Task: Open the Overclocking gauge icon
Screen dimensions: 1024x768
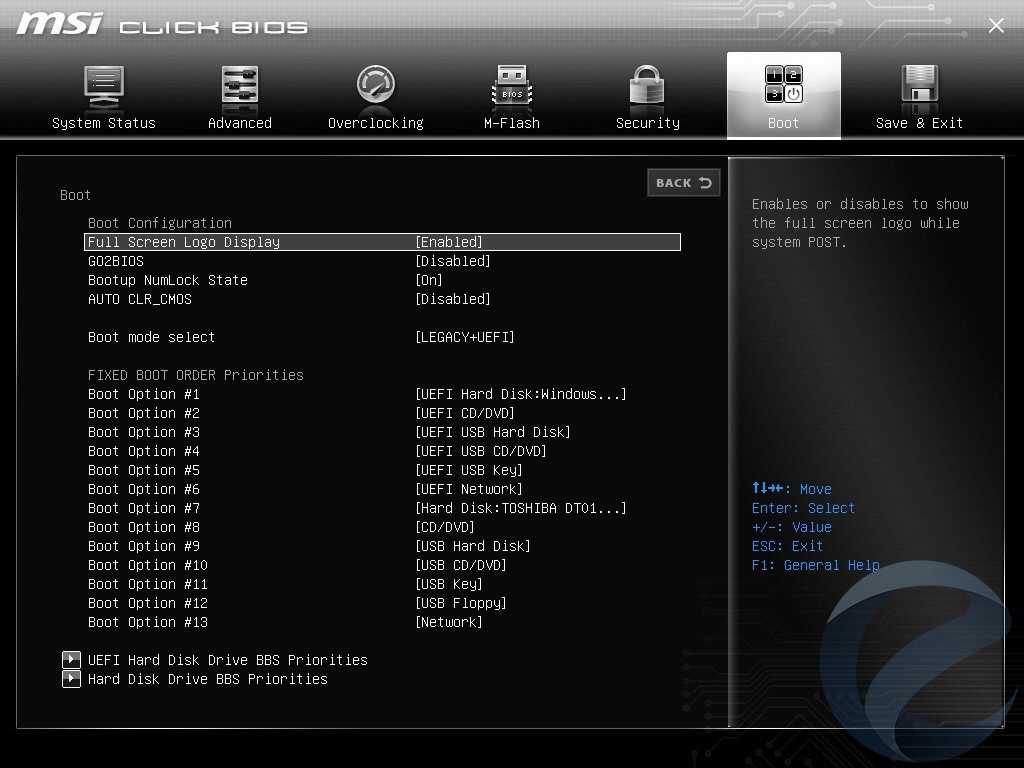Action: (376, 87)
